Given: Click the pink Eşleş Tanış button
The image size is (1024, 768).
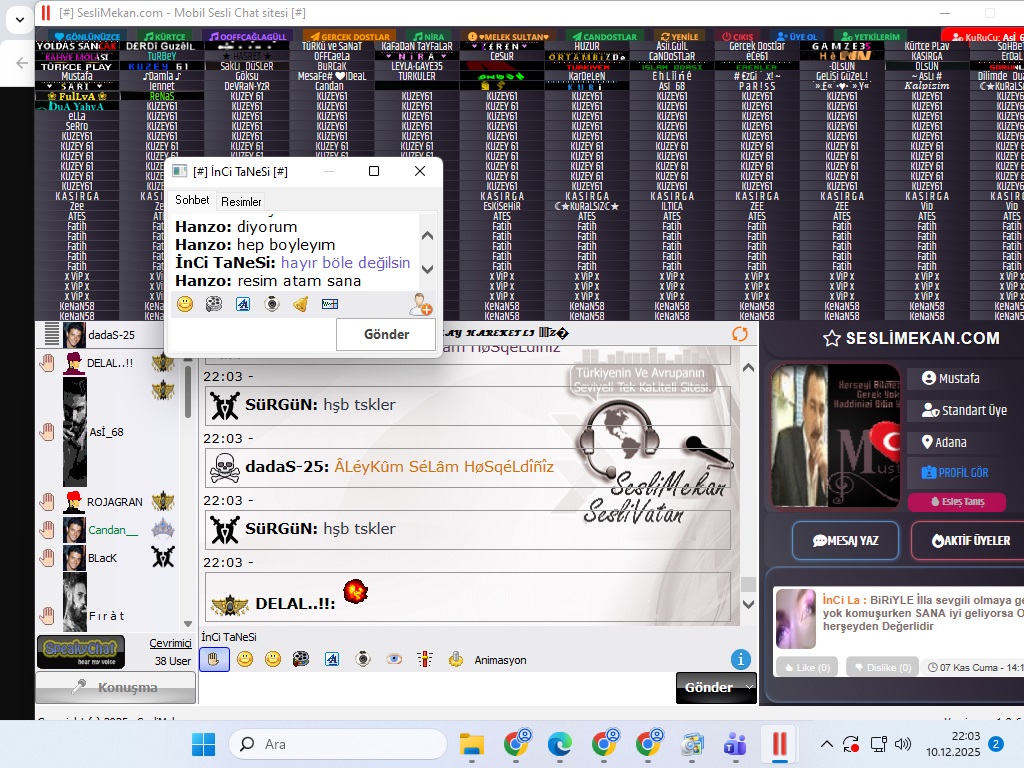Looking at the screenshot, I should tap(957, 502).
